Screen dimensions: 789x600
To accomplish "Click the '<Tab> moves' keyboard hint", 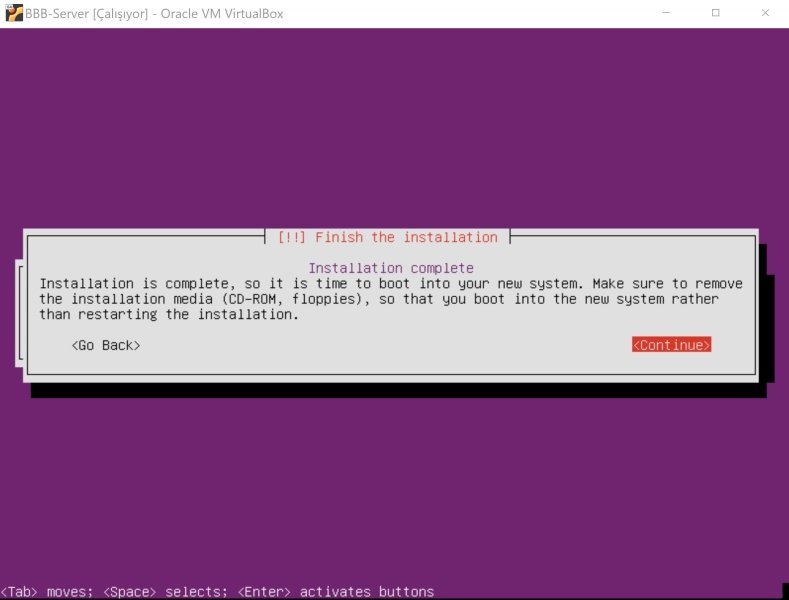I will [x=46, y=591].
